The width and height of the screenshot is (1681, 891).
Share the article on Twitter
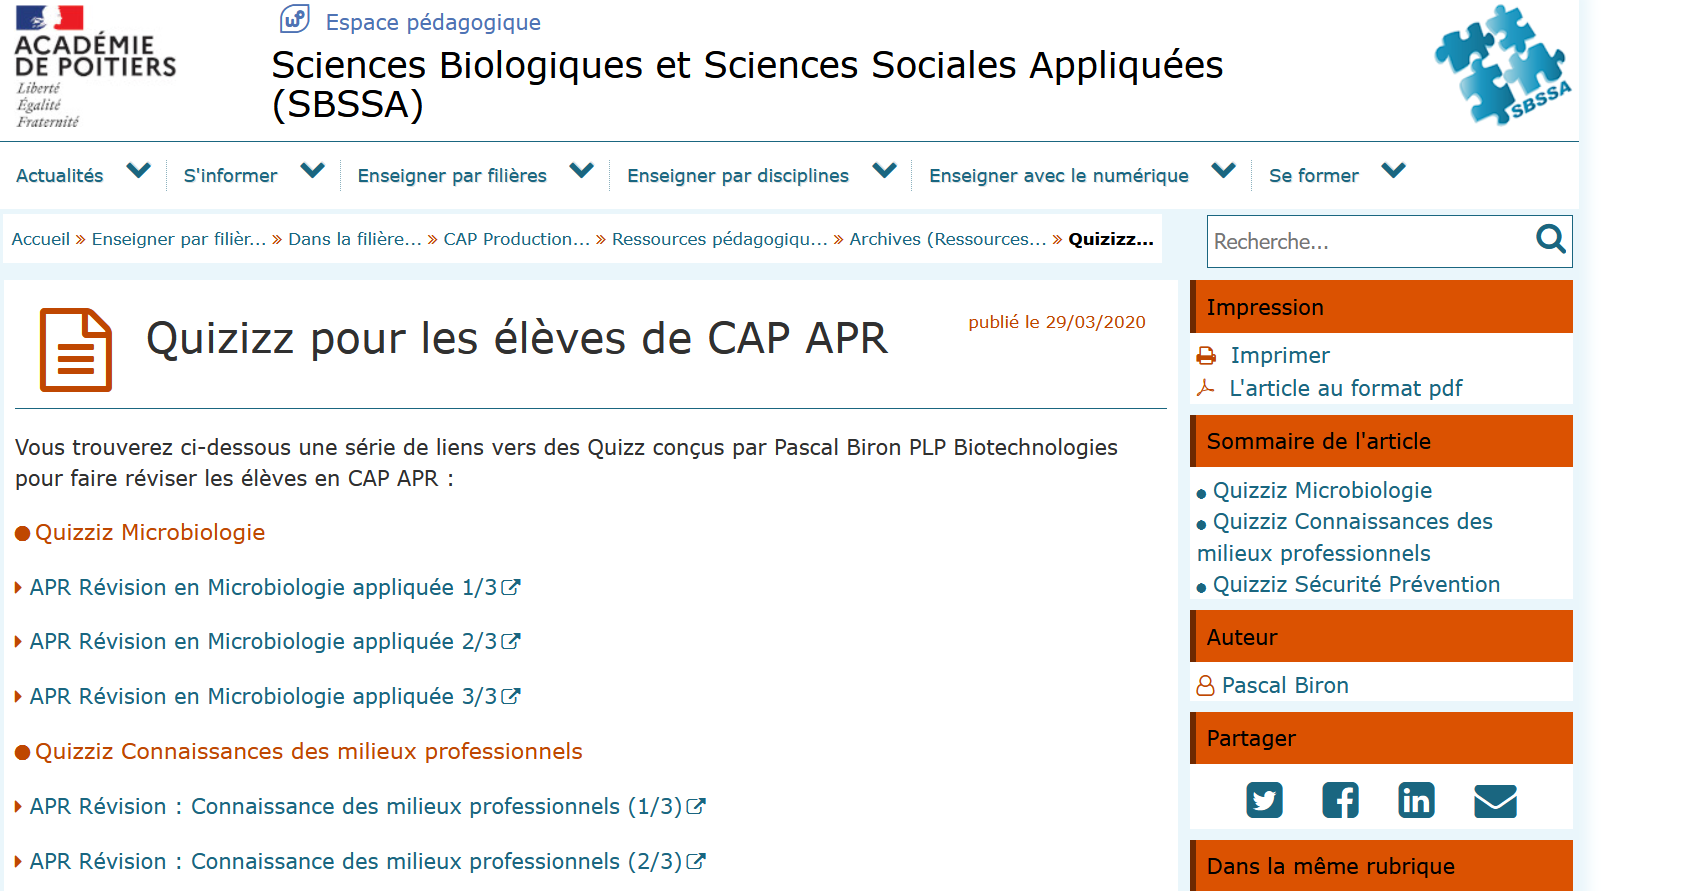pos(1264,800)
